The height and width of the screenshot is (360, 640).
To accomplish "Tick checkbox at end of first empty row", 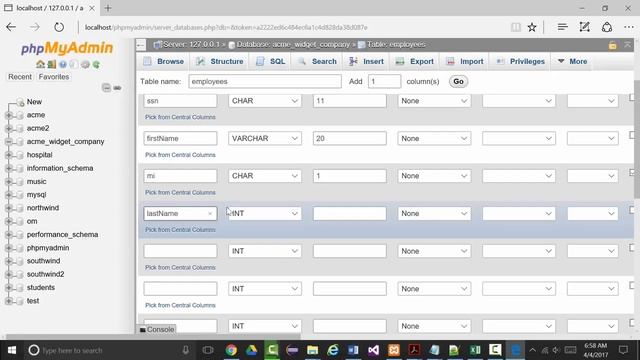I will pos(632,248).
